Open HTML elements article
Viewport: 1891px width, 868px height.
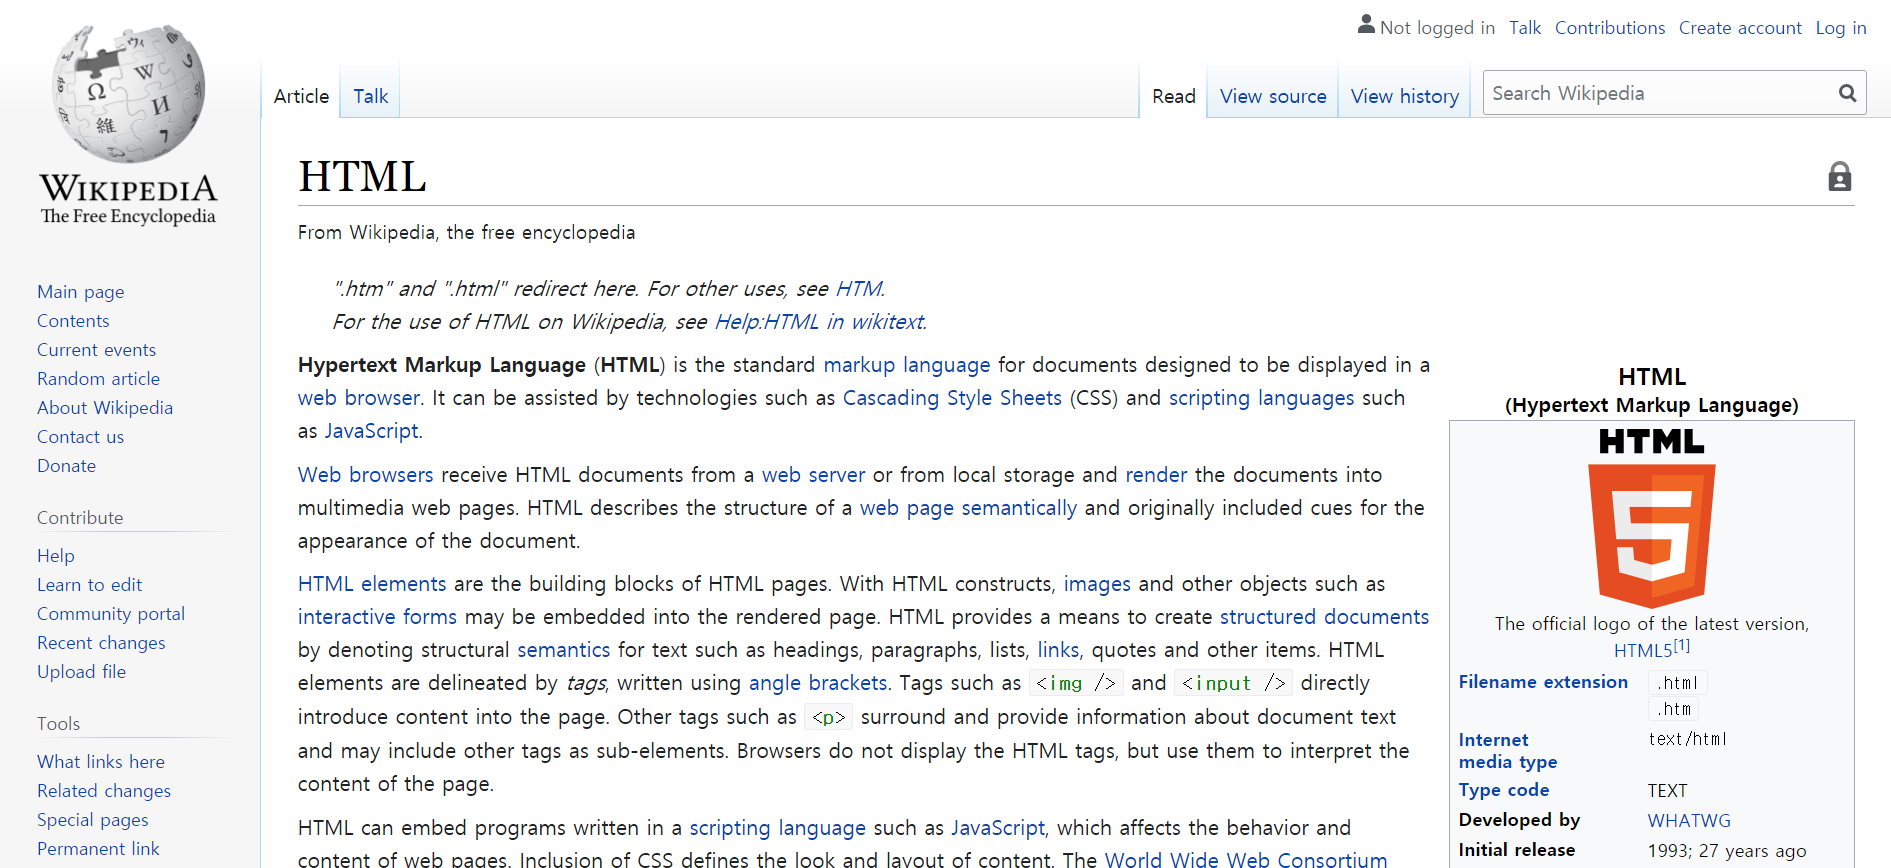click(372, 584)
